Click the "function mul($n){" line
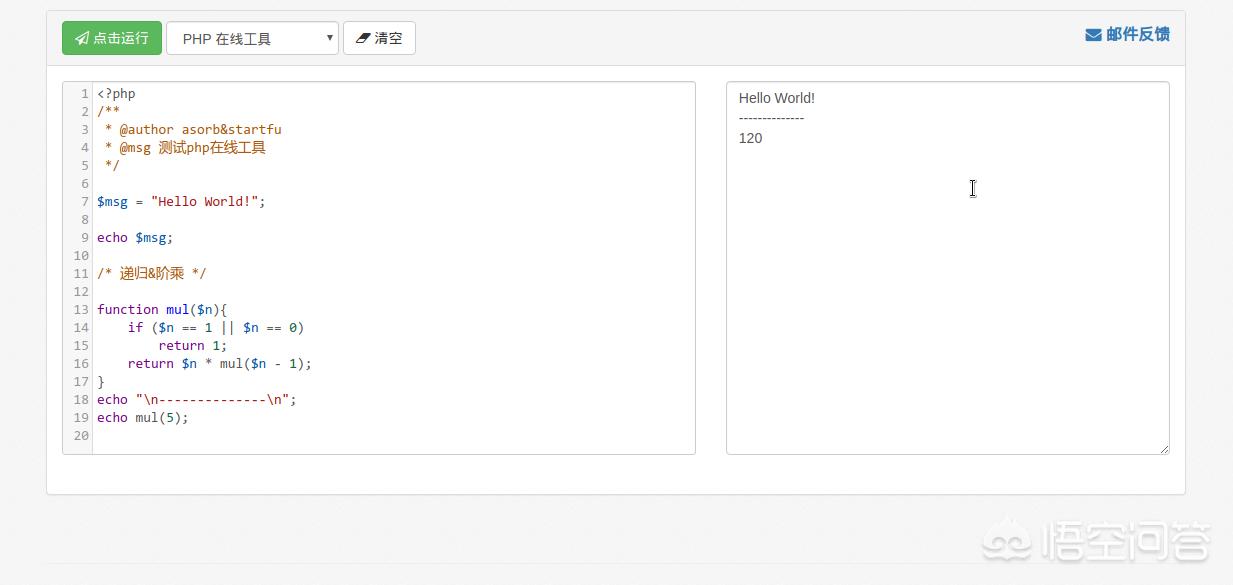 pos(162,310)
